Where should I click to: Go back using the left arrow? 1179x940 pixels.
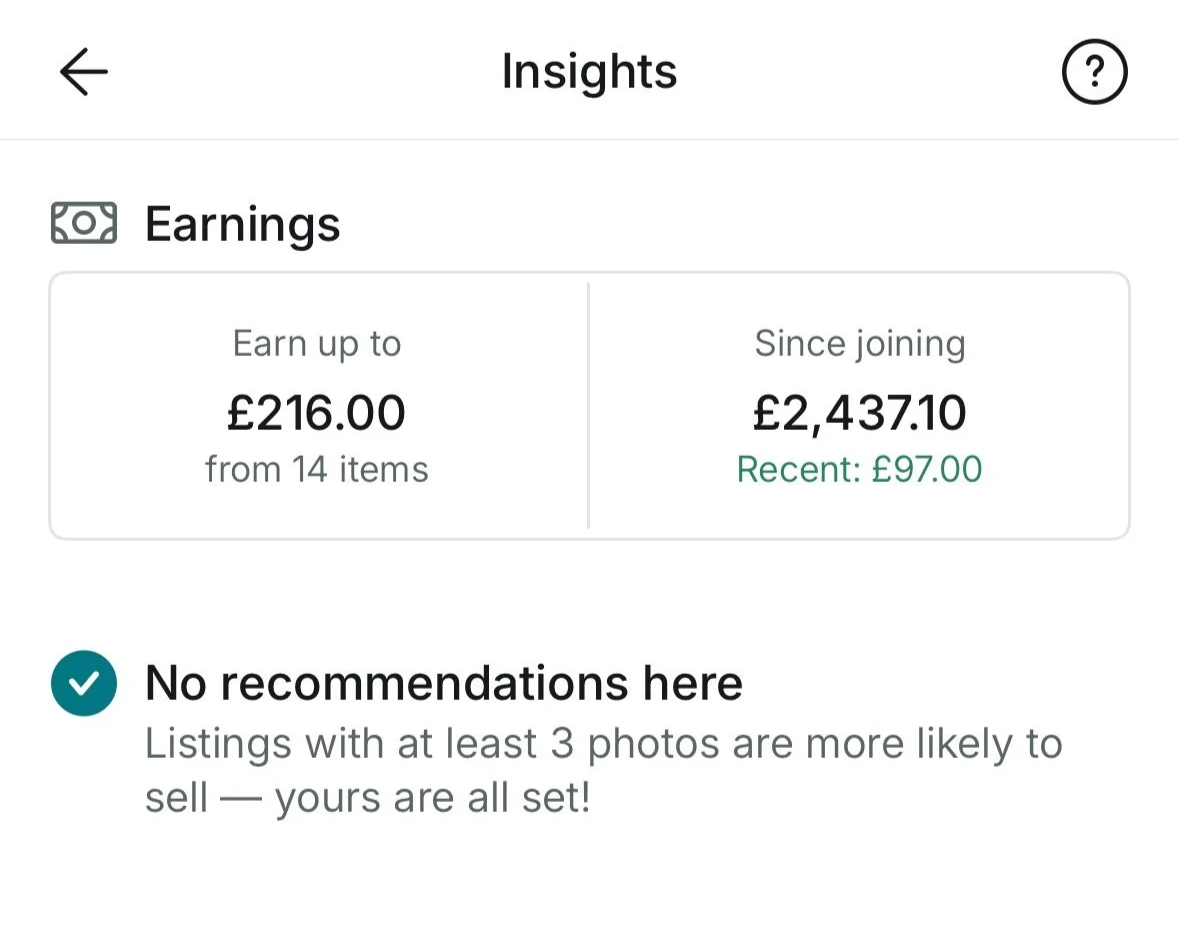[x=83, y=73]
